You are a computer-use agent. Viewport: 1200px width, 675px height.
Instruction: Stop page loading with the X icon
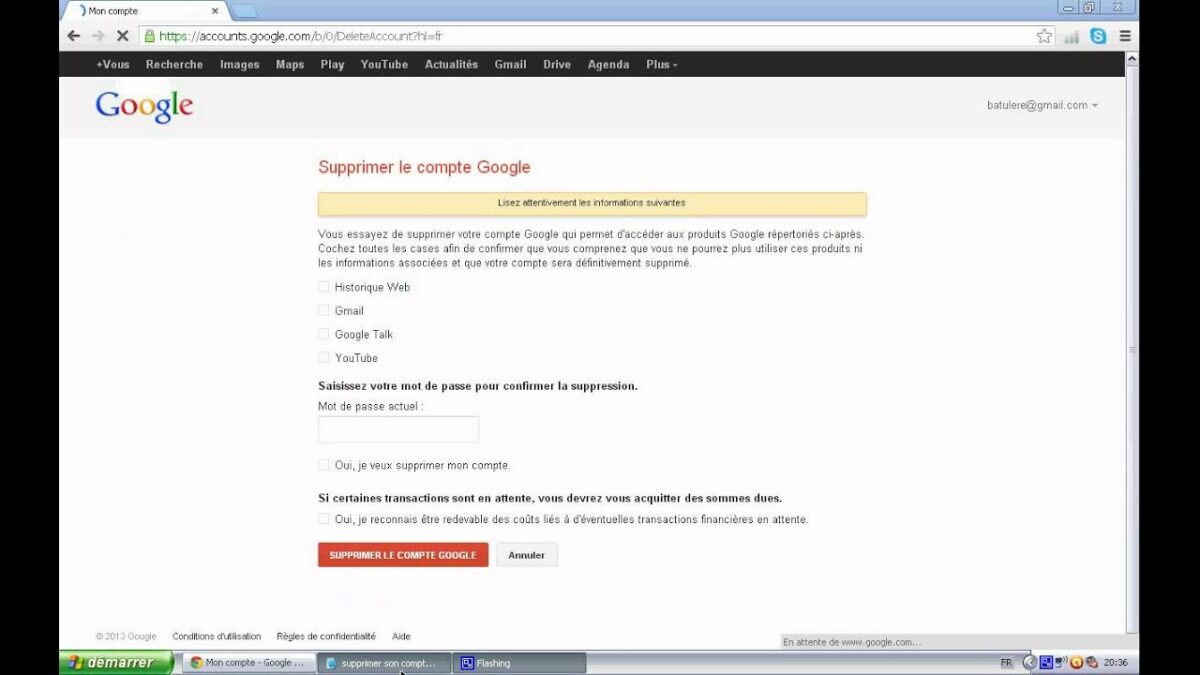[122, 36]
